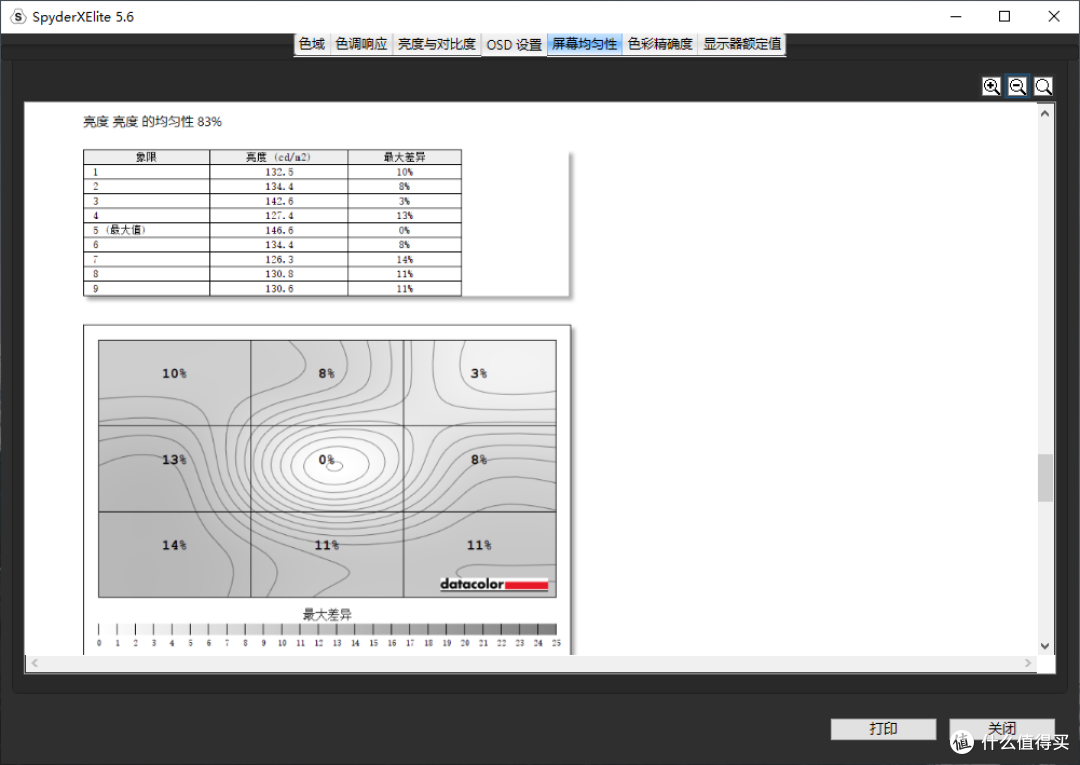Click the 亮度 的均匀性 83% heading
Image resolution: width=1080 pixels, height=765 pixels.
tap(152, 122)
